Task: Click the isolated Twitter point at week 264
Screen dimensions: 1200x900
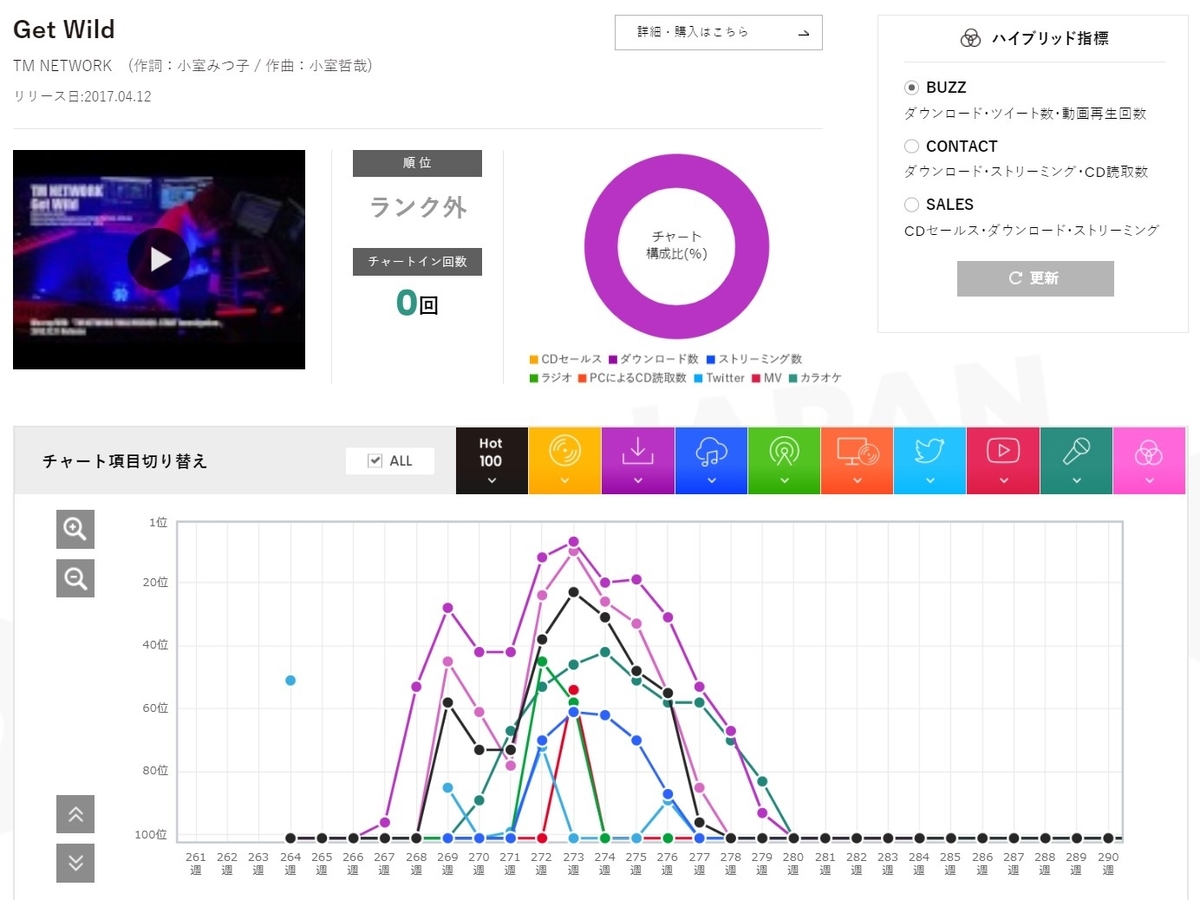Action: [x=290, y=680]
